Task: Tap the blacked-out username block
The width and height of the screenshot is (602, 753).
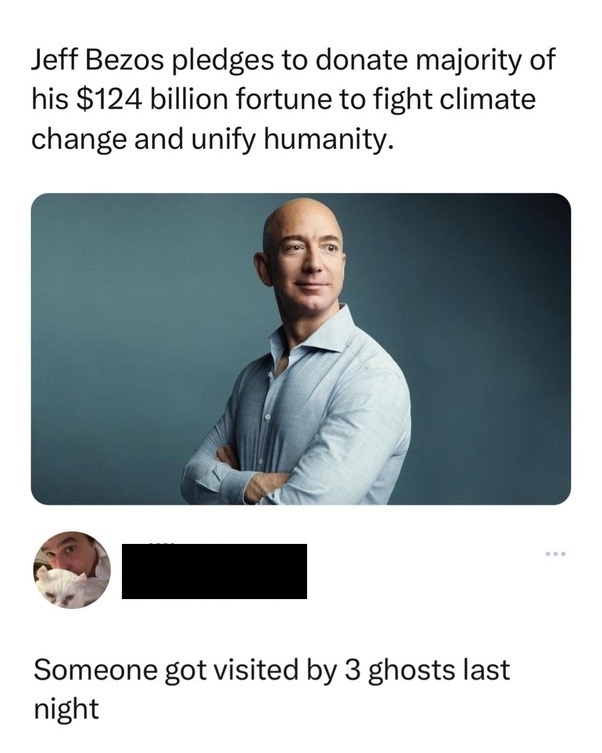Action: point(214,571)
